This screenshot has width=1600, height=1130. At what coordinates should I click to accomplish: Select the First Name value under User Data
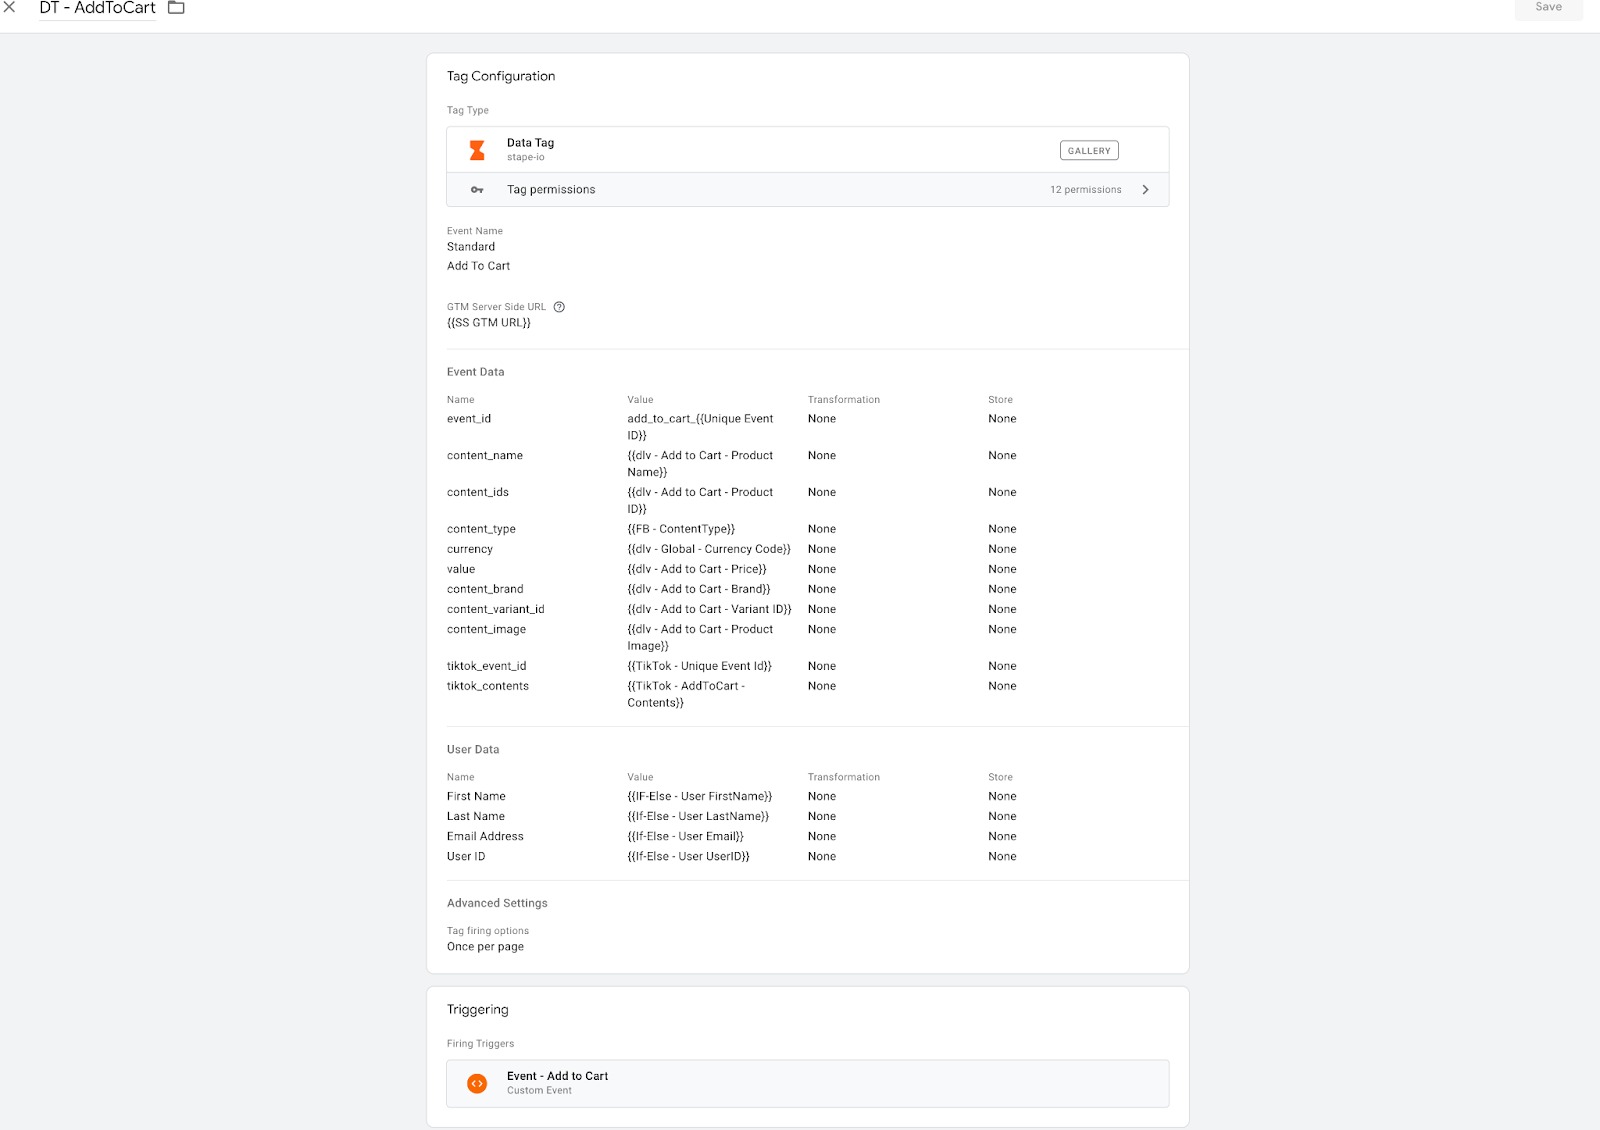[699, 796]
